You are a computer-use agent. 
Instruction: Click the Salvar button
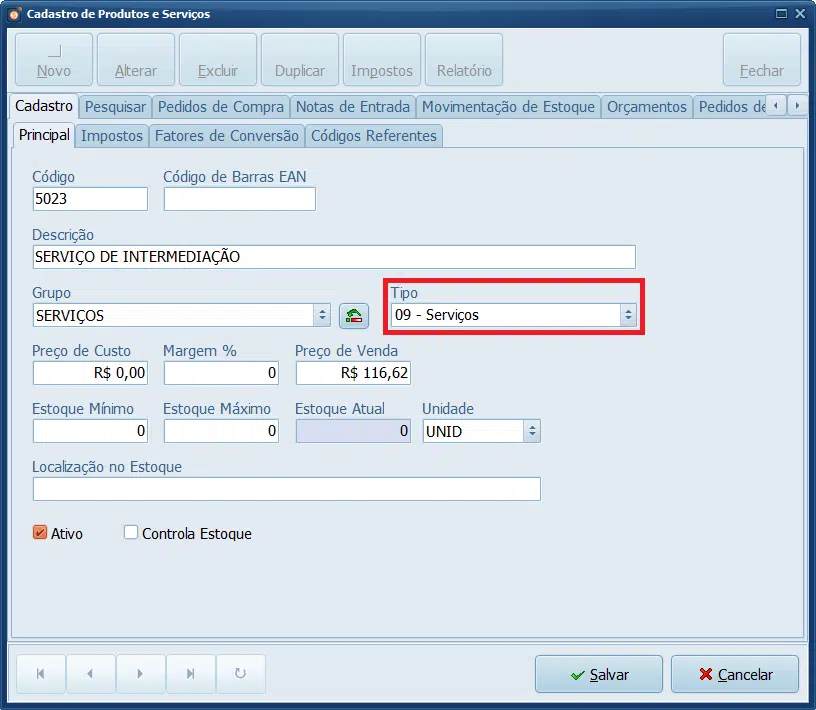coord(599,675)
